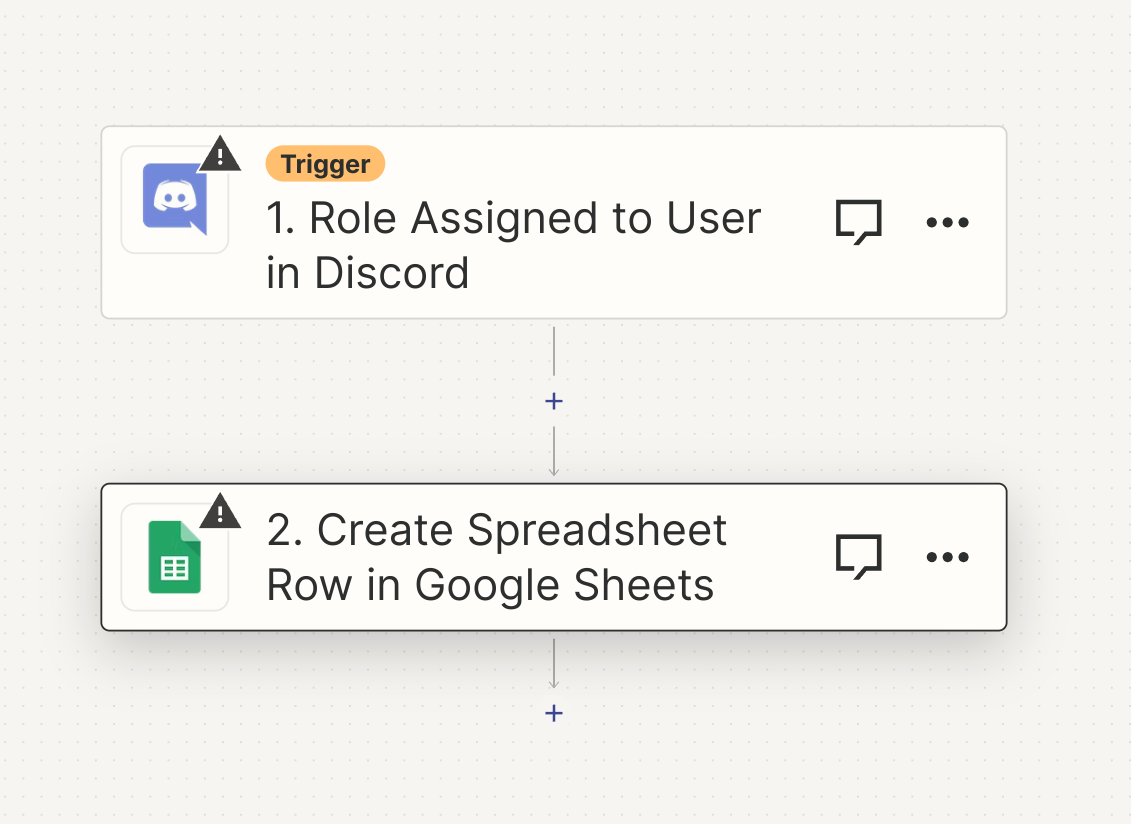
Task: Open three-dot menu on Google Sheets step
Action: pos(947,557)
